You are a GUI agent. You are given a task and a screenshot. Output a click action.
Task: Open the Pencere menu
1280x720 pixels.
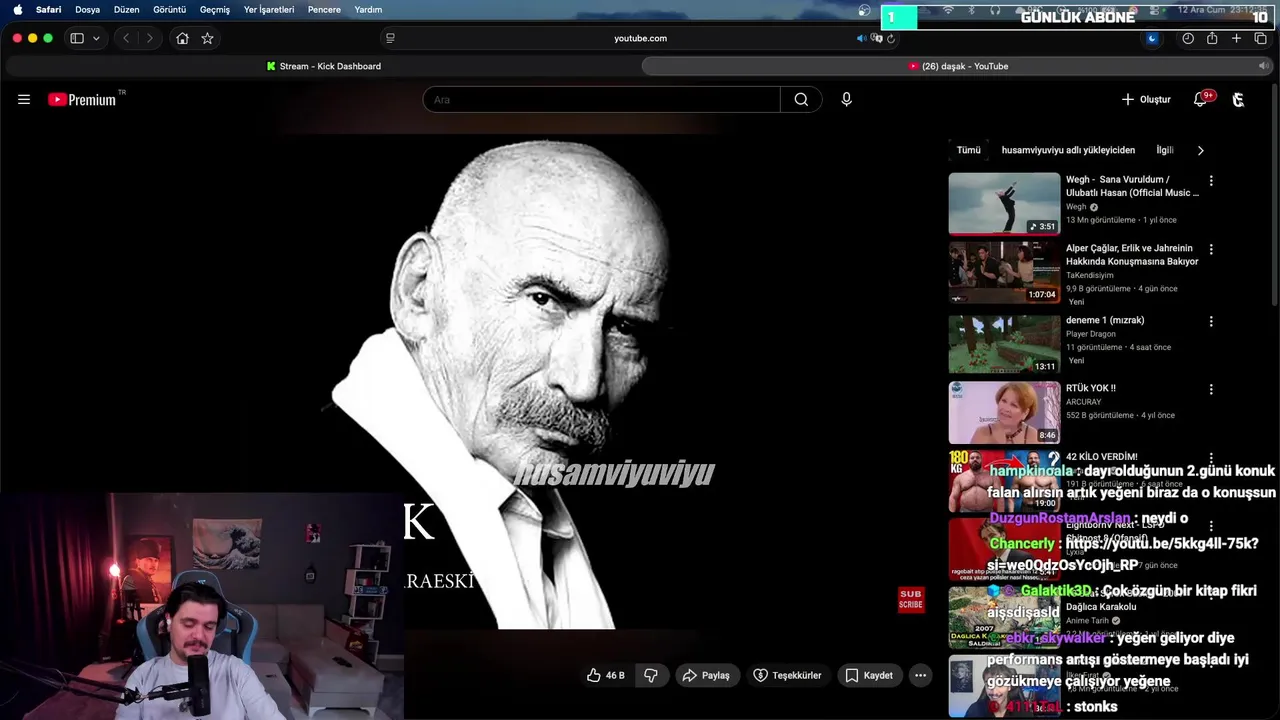click(324, 9)
